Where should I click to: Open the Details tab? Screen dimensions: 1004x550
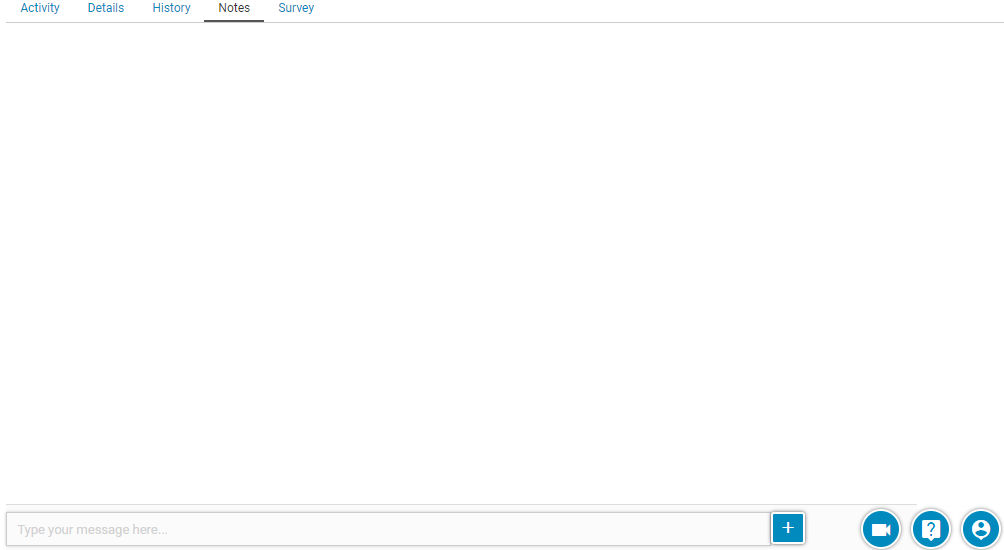pyautogui.click(x=106, y=8)
